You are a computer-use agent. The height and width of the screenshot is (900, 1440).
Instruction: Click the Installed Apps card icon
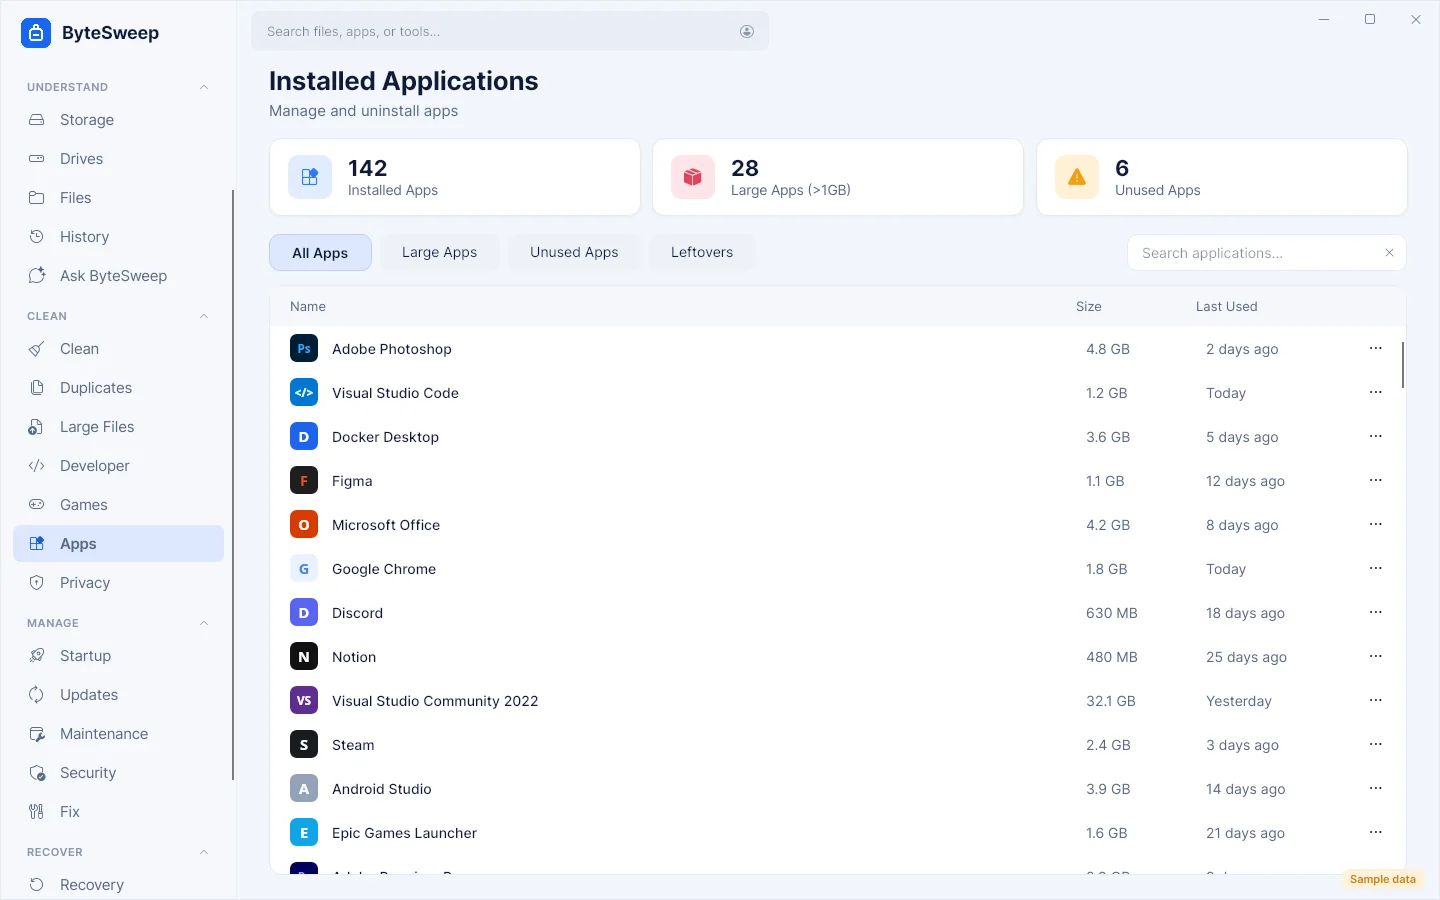pyautogui.click(x=310, y=177)
